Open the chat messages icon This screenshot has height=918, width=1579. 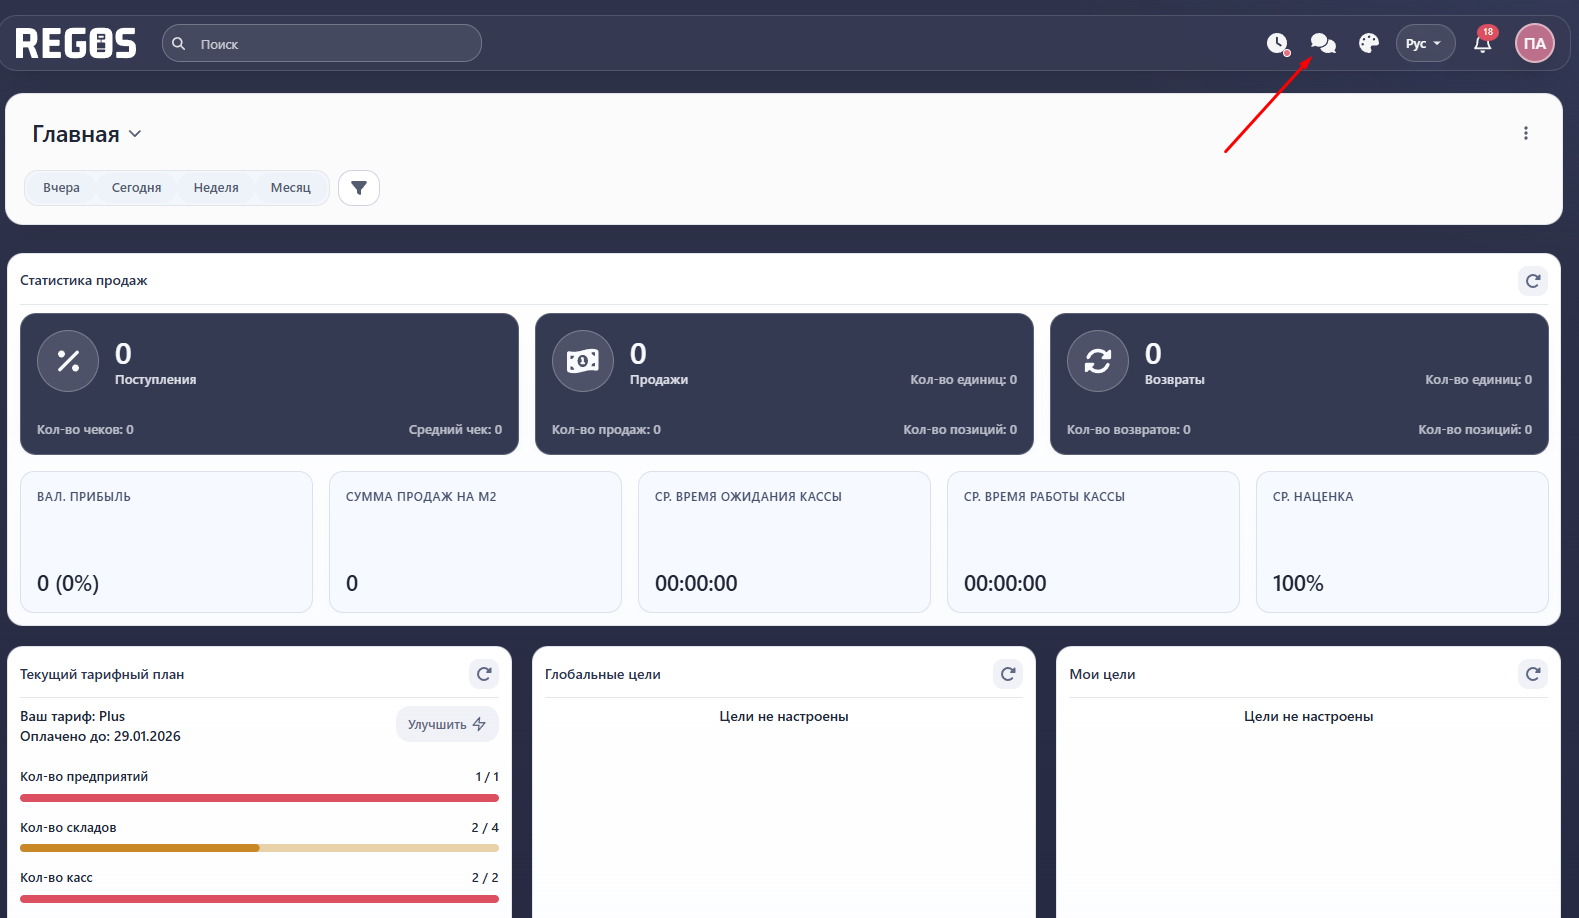pyautogui.click(x=1323, y=43)
